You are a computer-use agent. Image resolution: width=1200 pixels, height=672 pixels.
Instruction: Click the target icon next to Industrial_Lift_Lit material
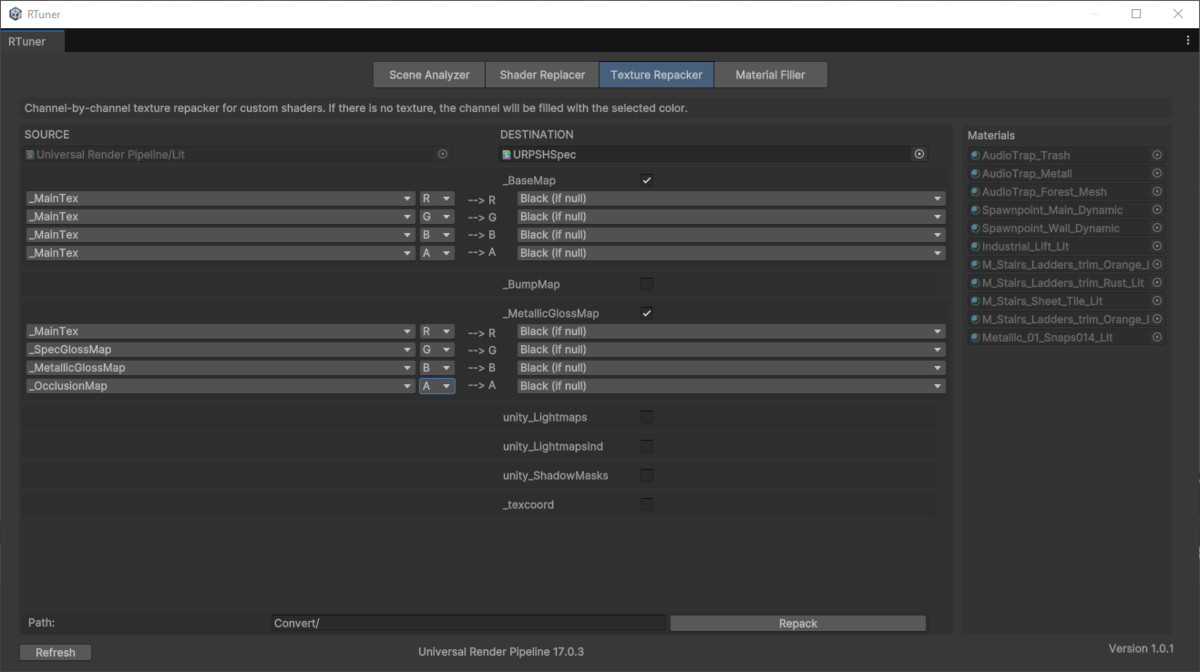[x=1156, y=246]
